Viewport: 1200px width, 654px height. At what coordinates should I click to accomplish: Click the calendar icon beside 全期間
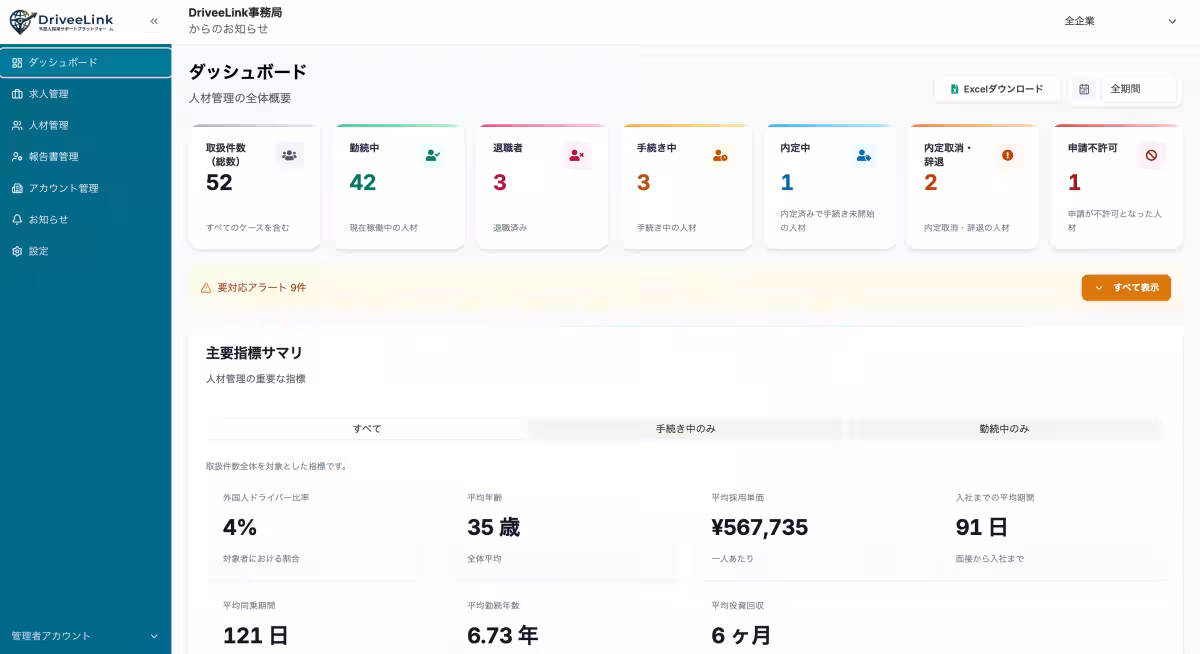click(1084, 89)
